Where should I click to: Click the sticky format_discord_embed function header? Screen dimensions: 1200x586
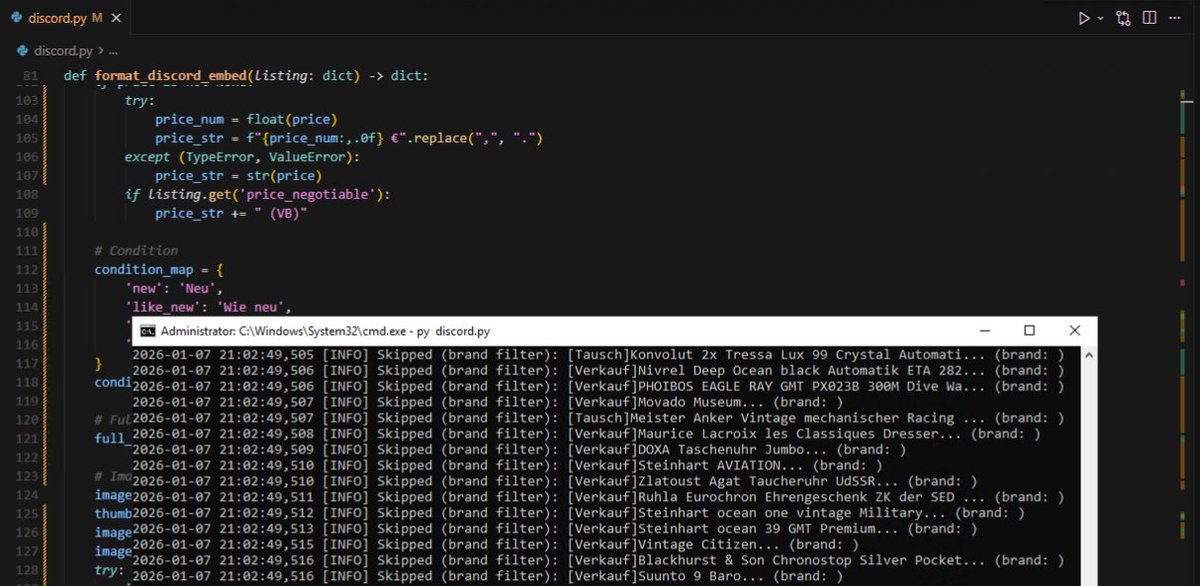(246, 76)
